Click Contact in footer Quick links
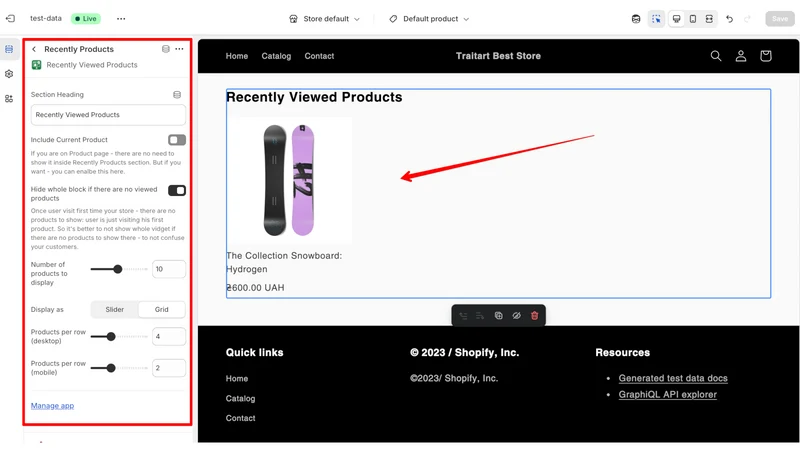The width and height of the screenshot is (800, 450). click(240, 418)
